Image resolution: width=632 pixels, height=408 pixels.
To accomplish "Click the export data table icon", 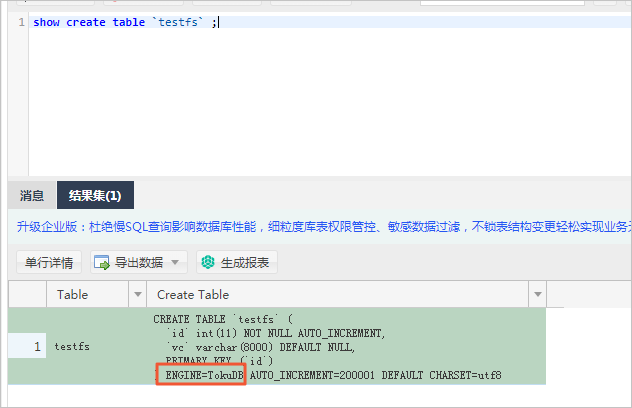I will click(x=102, y=263).
